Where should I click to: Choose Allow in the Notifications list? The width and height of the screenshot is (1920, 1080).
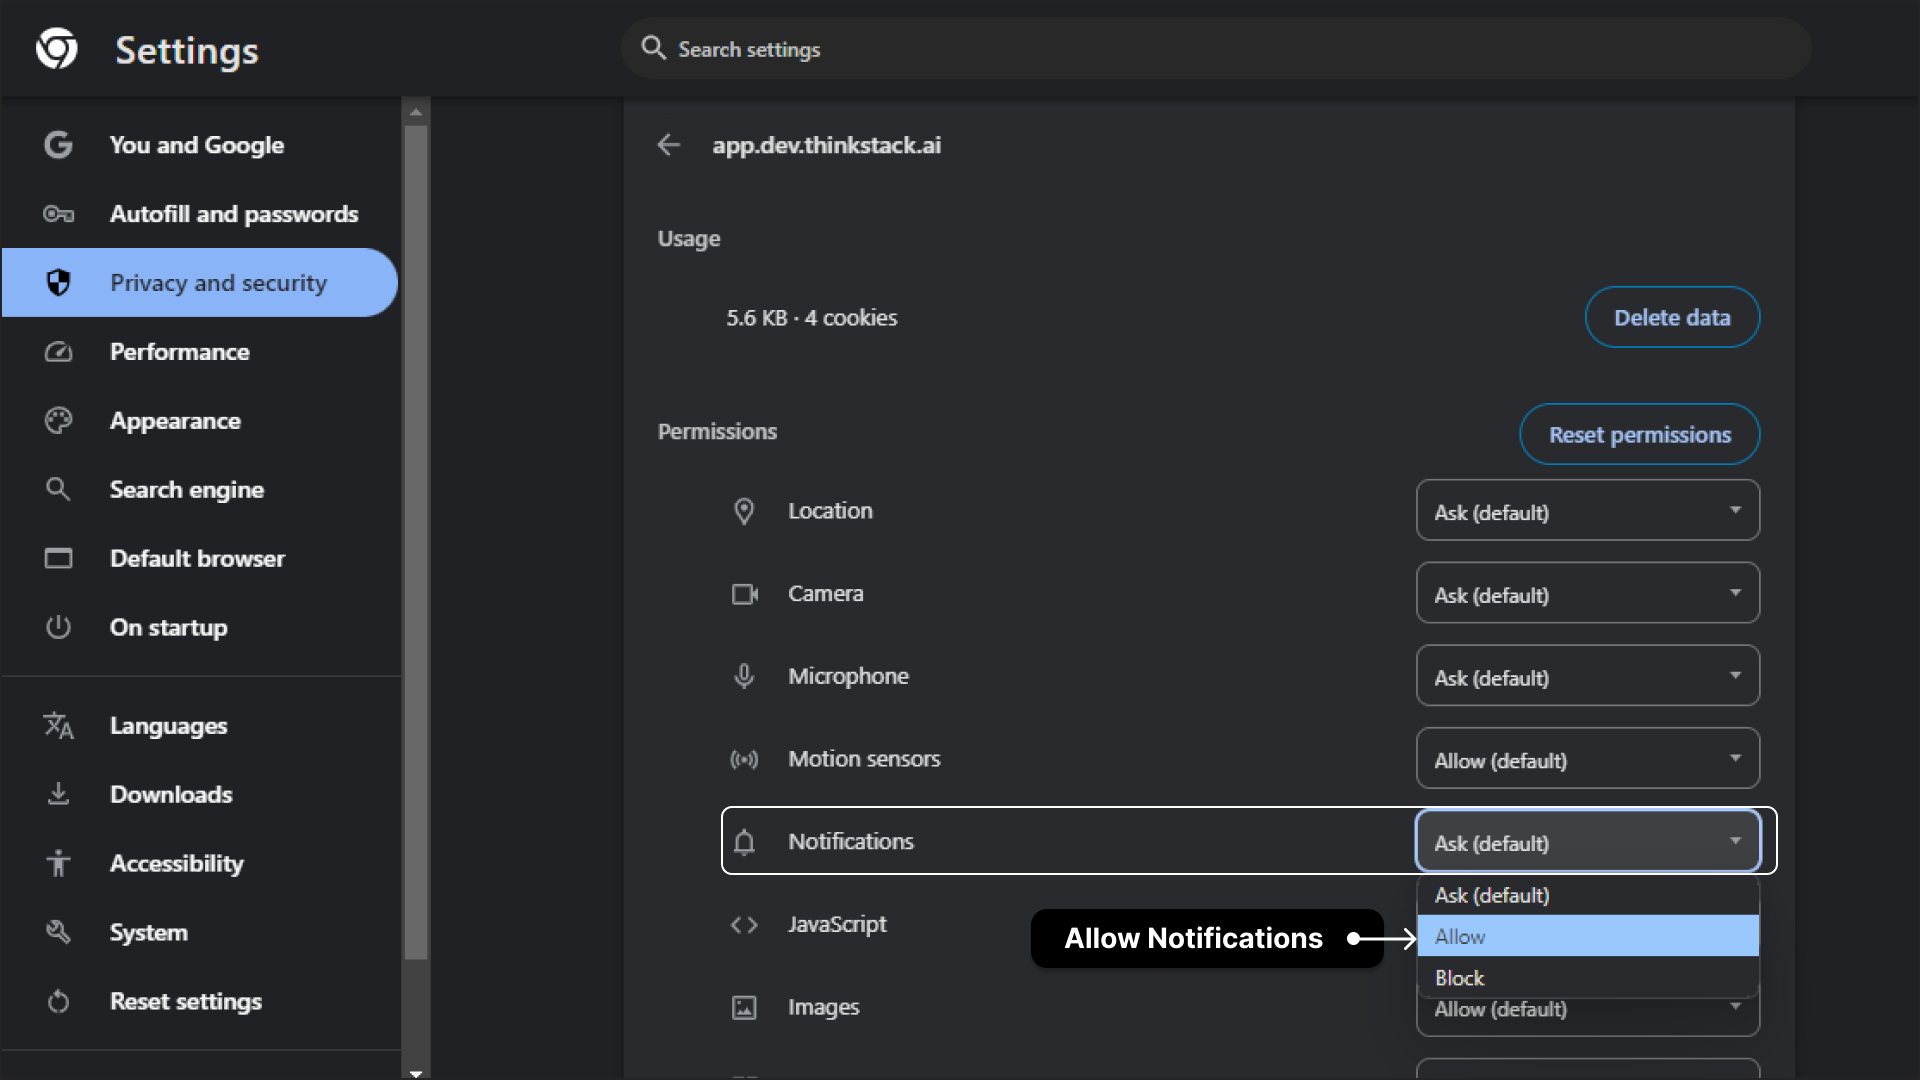[x=1588, y=936]
